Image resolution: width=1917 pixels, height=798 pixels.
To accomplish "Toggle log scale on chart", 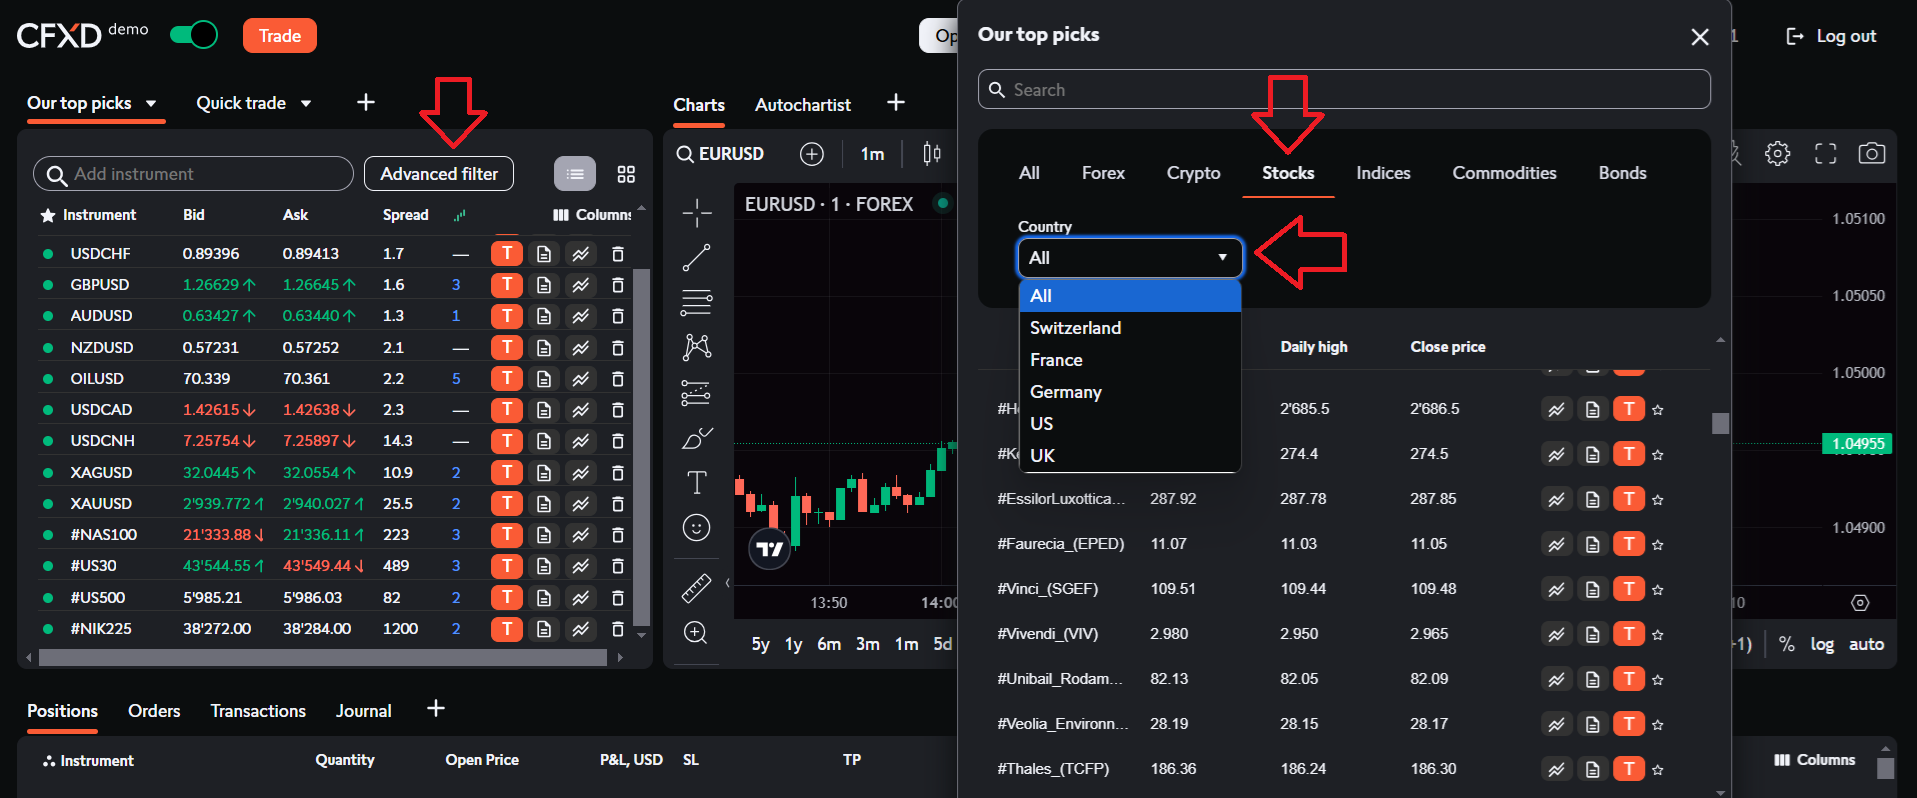I will coord(1822,645).
